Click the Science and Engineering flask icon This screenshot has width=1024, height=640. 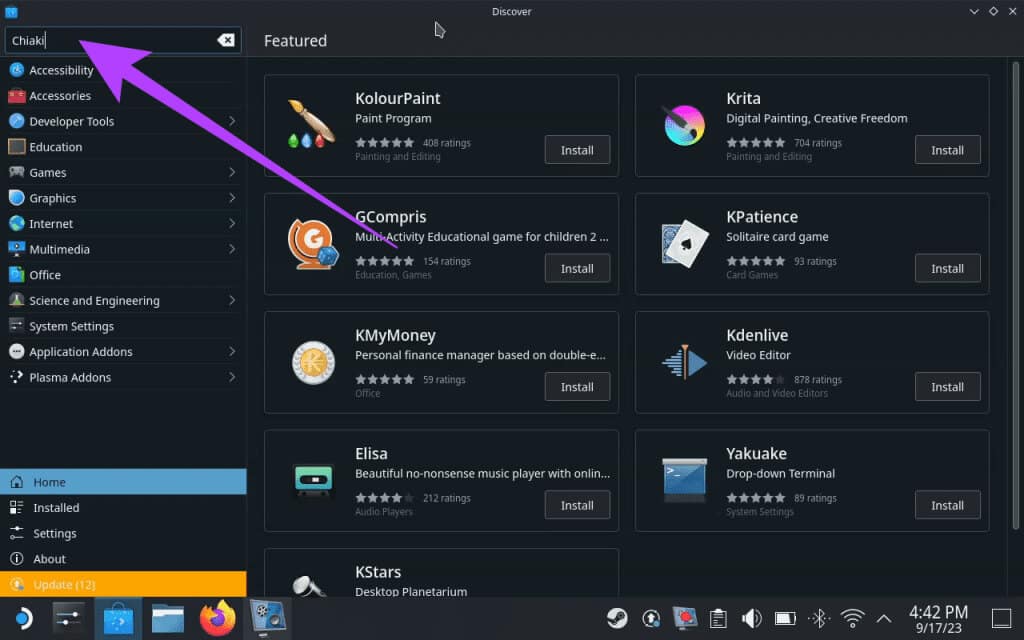[16, 300]
